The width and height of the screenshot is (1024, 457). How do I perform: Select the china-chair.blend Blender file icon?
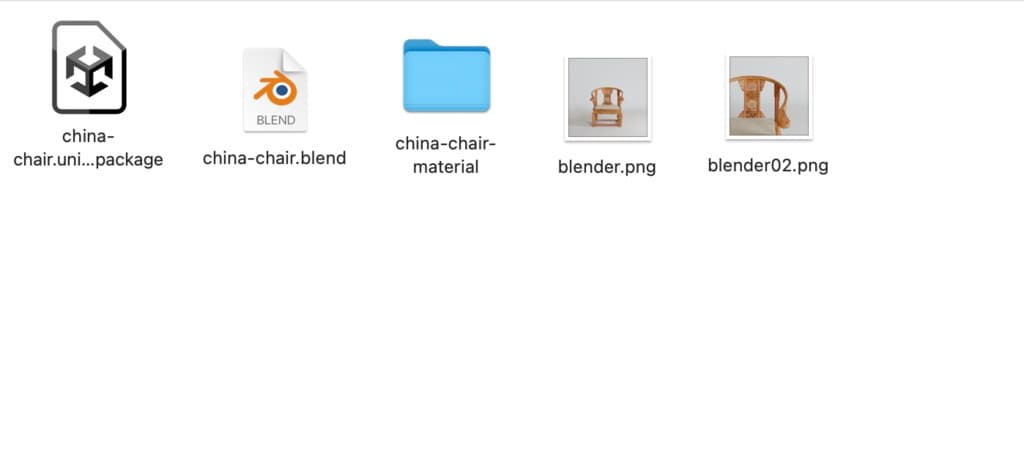point(275,90)
